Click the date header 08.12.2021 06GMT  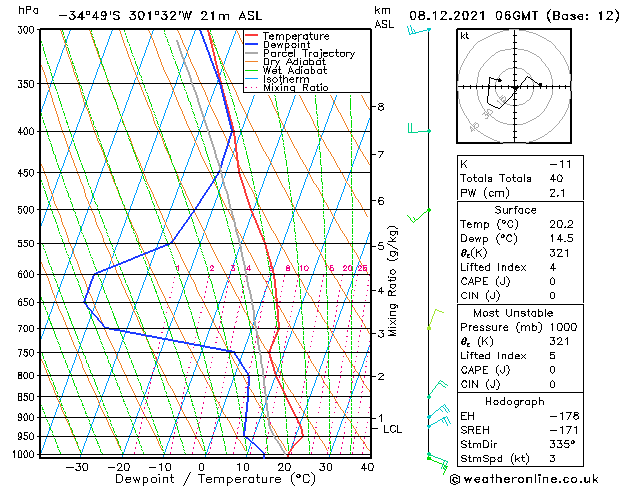coord(474,16)
